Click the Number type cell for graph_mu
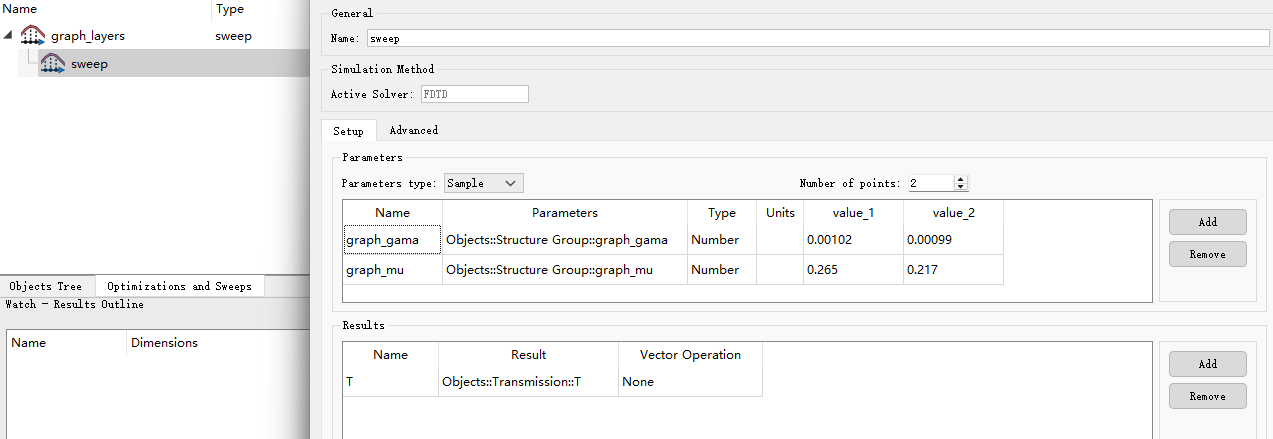 click(x=722, y=270)
